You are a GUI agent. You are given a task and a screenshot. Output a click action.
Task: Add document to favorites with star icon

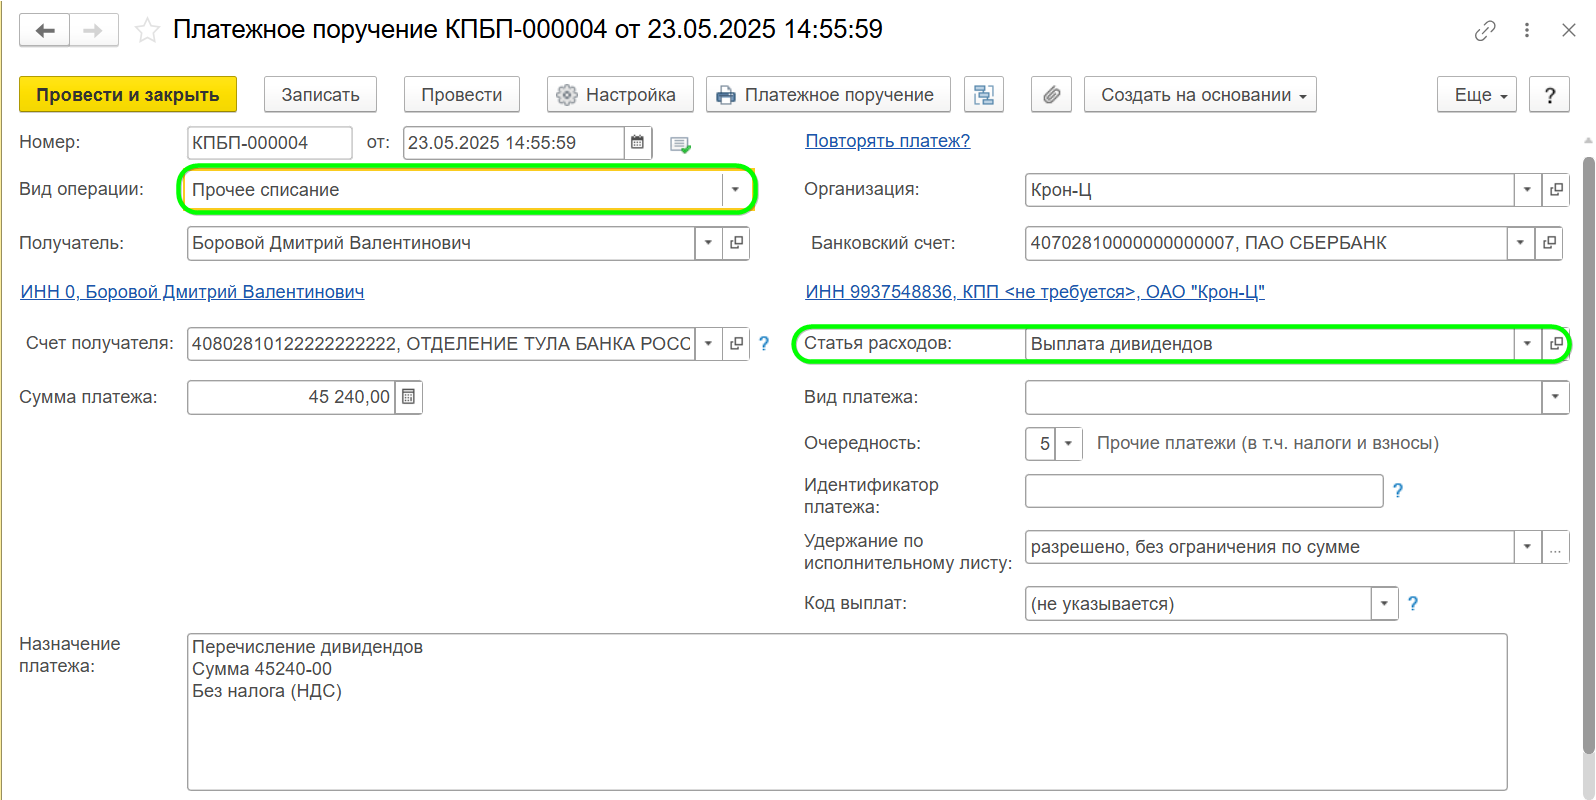tap(147, 30)
